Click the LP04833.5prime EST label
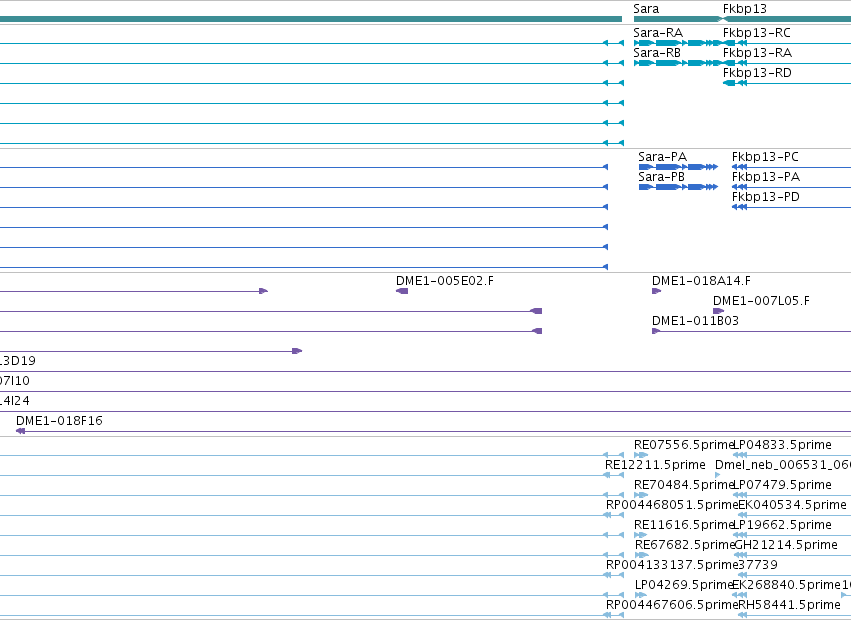Viewport: 851px width, 620px height. tap(782, 445)
